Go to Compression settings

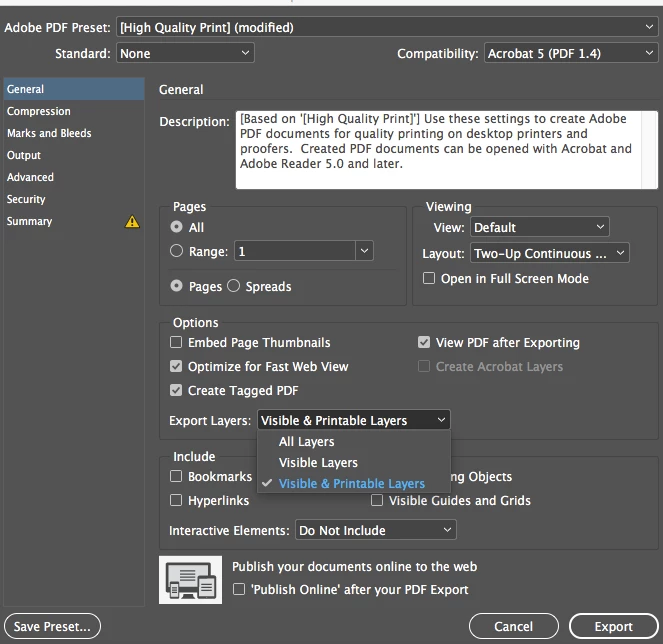(74, 111)
